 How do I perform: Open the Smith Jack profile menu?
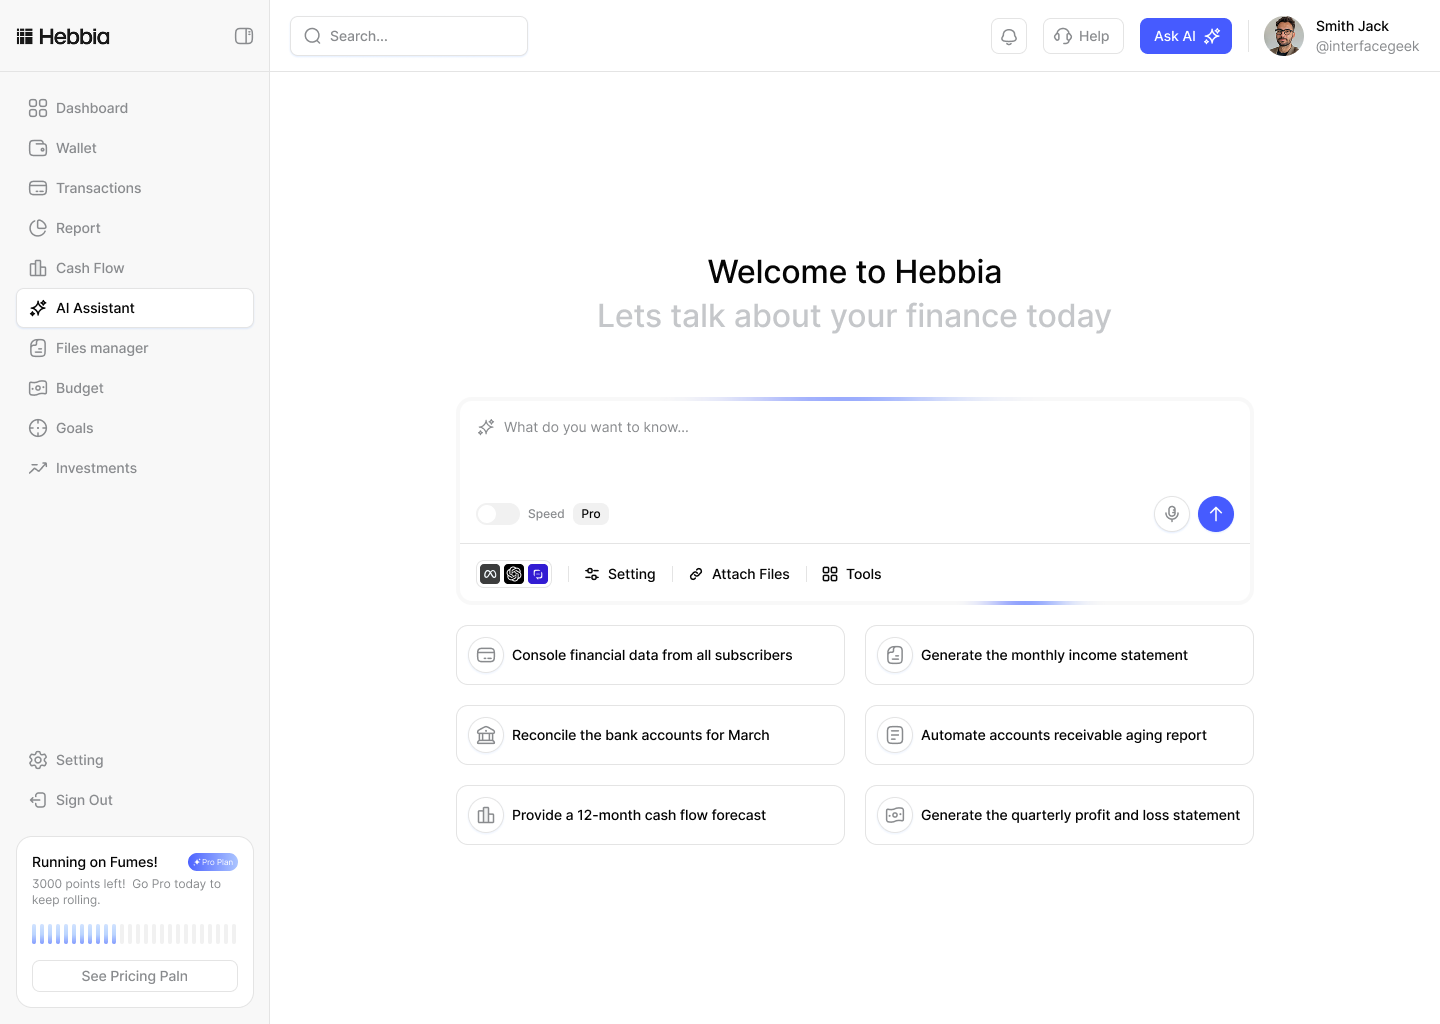(1341, 36)
